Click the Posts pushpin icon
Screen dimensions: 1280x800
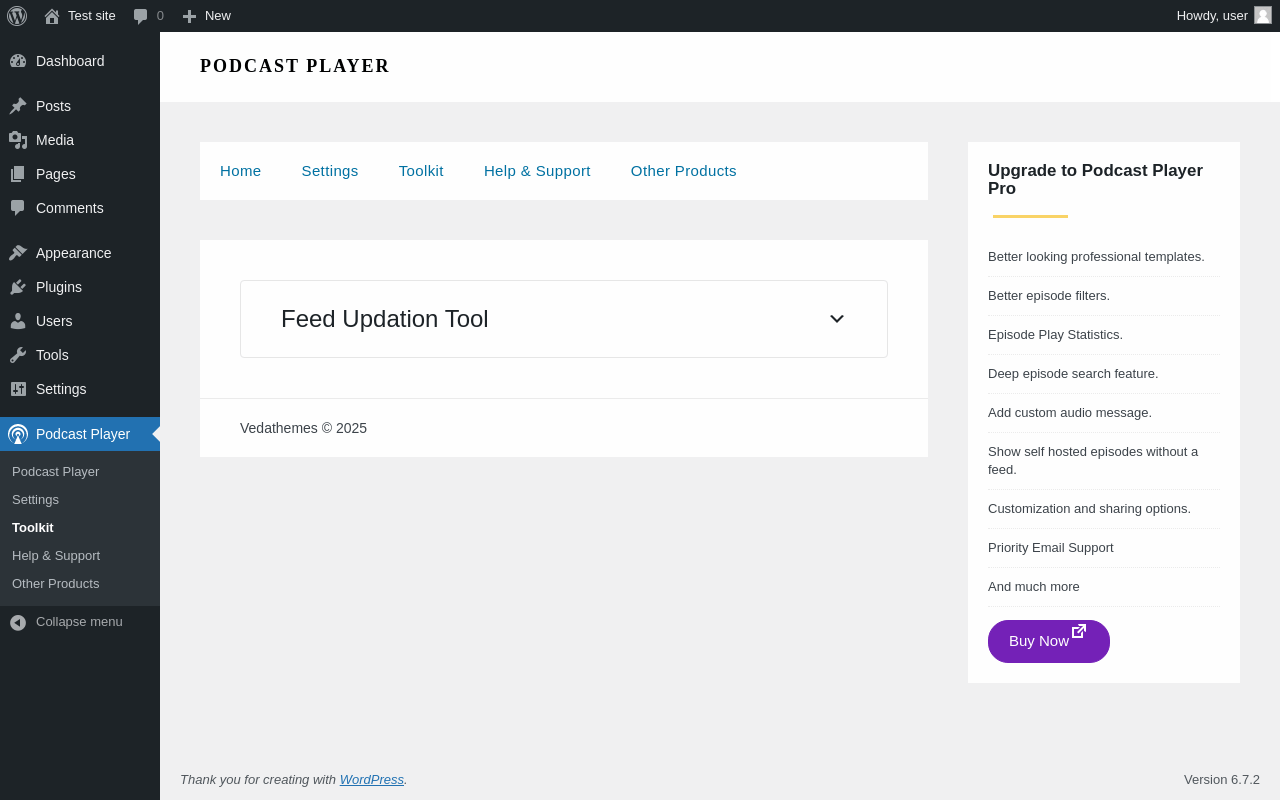click(18, 106)
